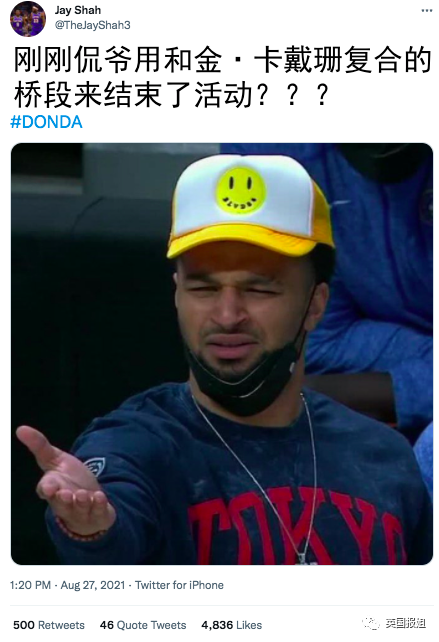The height and width of the screenshot is (642, 439).
Task: View the 46 Quote Tweets list
Action: (x=143, y=625)
